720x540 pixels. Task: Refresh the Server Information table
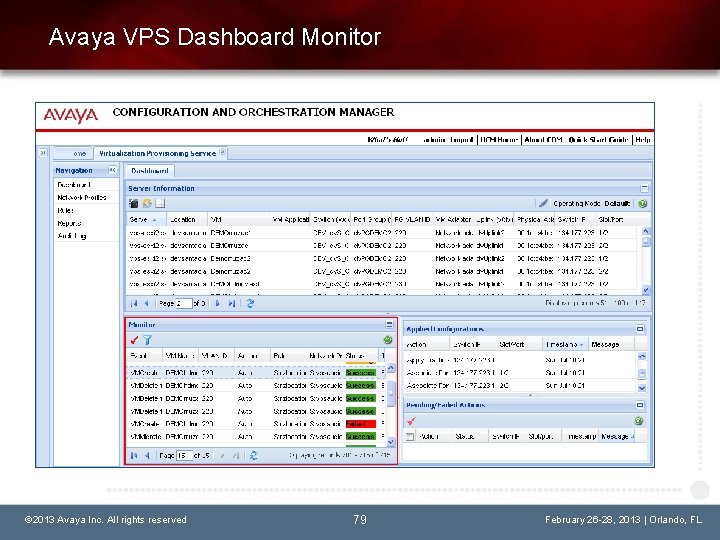(x=250, y=303)
